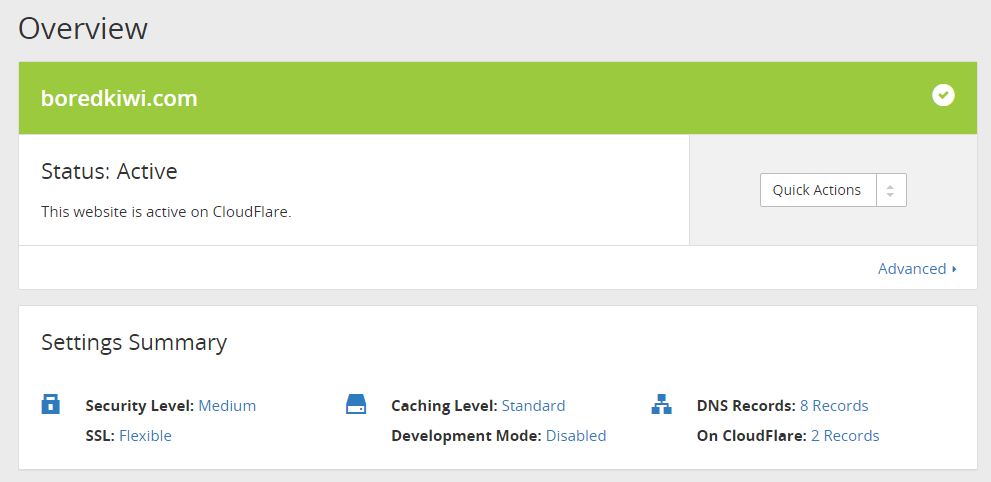Viewport: 991px width, 482px height.
Task: Click the boredkiwi.com domain title
Action: (119, 99)
